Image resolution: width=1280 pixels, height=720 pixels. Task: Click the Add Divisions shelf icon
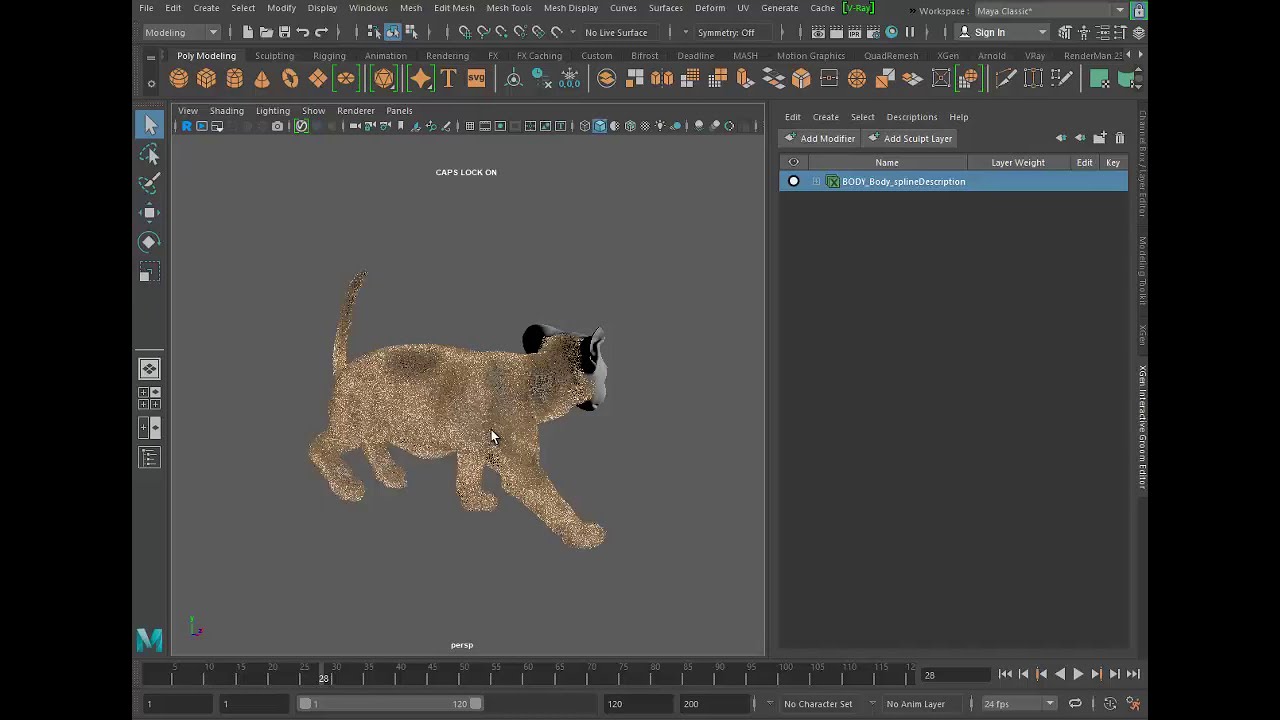click(x=690, y=79)
